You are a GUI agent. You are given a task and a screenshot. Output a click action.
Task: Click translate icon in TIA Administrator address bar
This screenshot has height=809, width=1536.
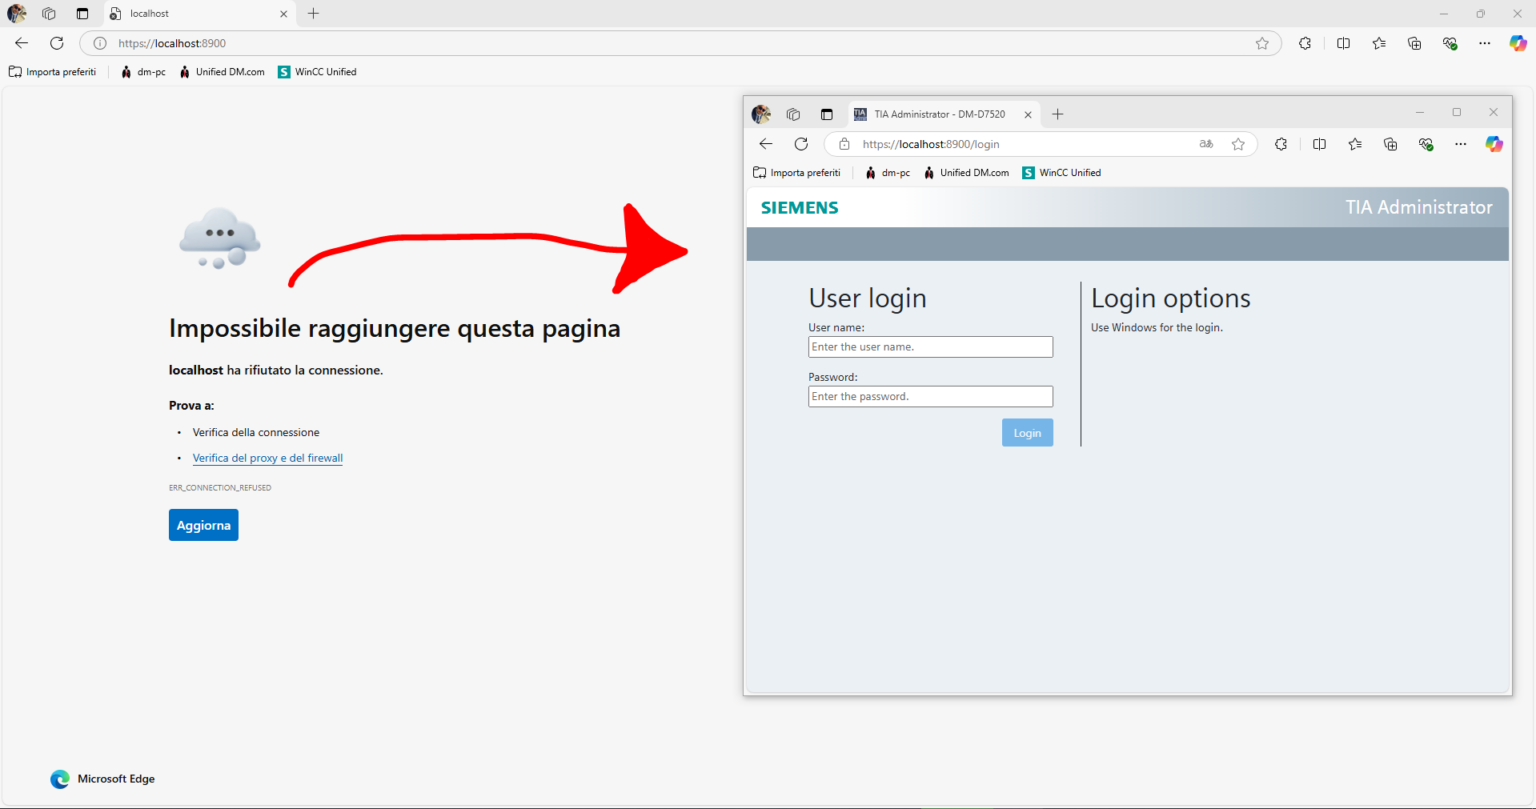click(1207, 144)
